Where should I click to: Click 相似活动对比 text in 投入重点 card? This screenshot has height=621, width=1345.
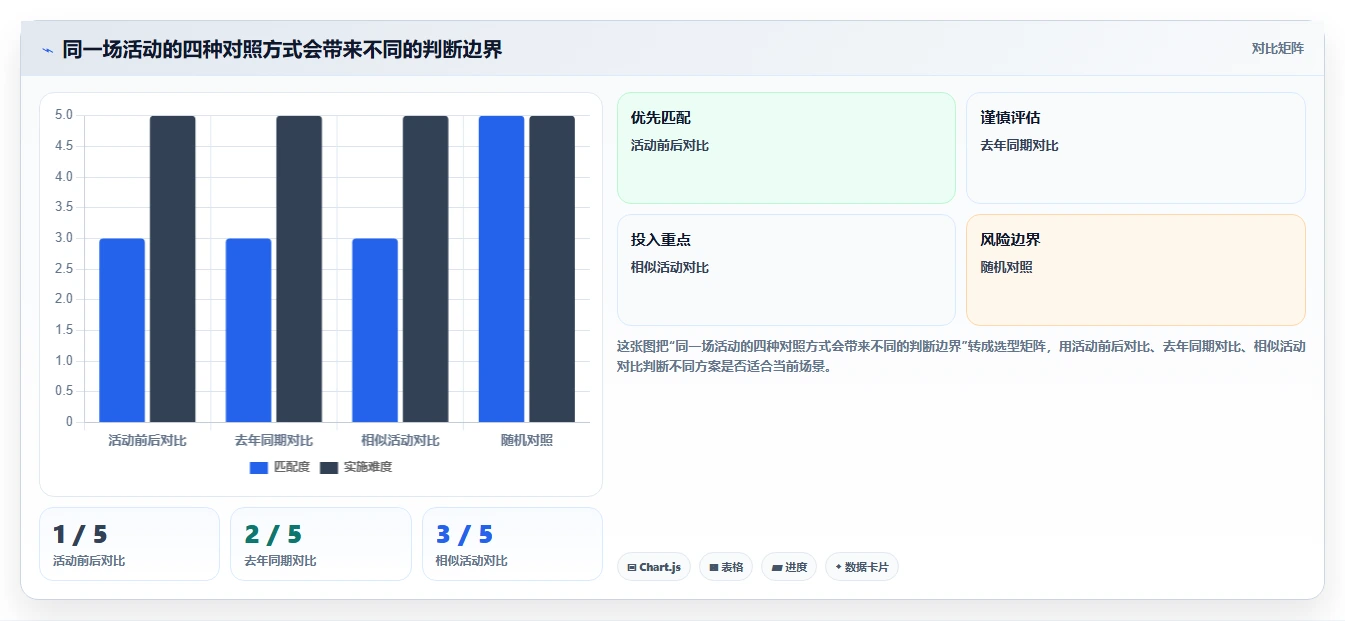pos(670,267)
